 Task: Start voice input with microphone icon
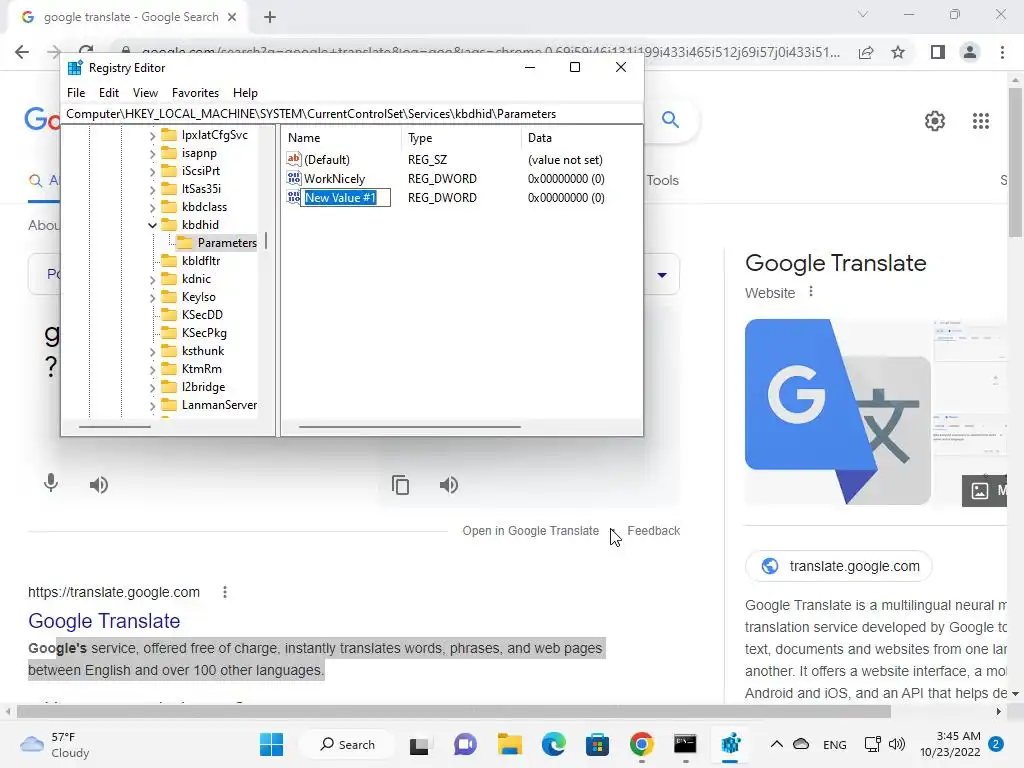point(50,484)
